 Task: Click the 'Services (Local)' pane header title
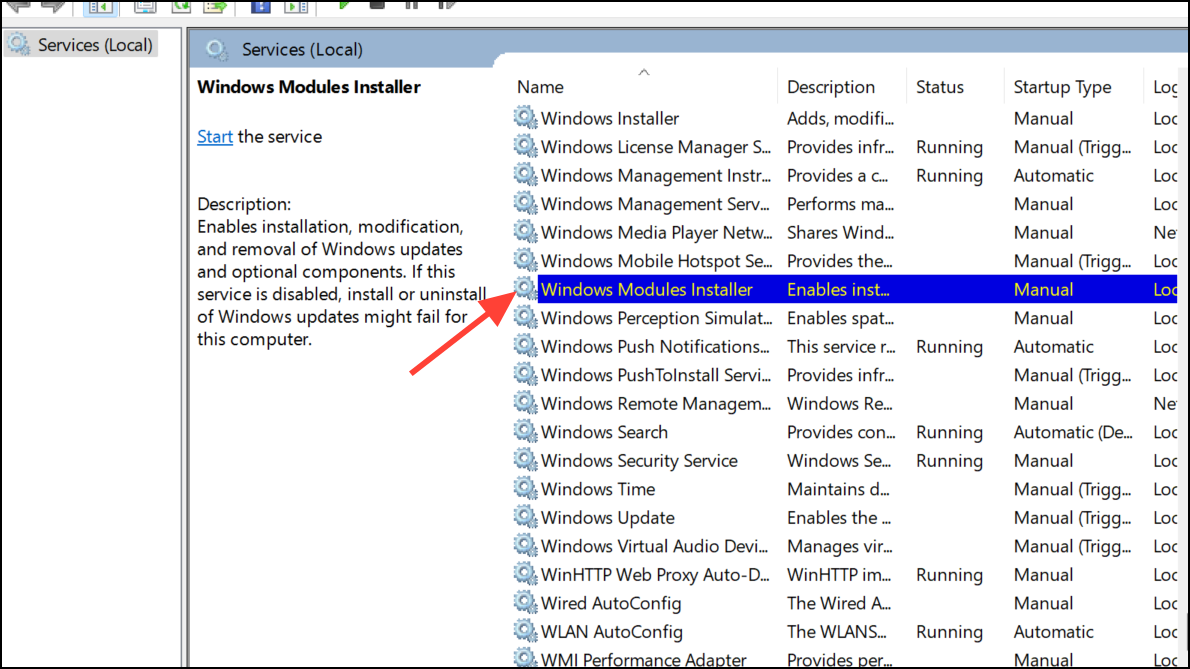click(x=302, y=50)
